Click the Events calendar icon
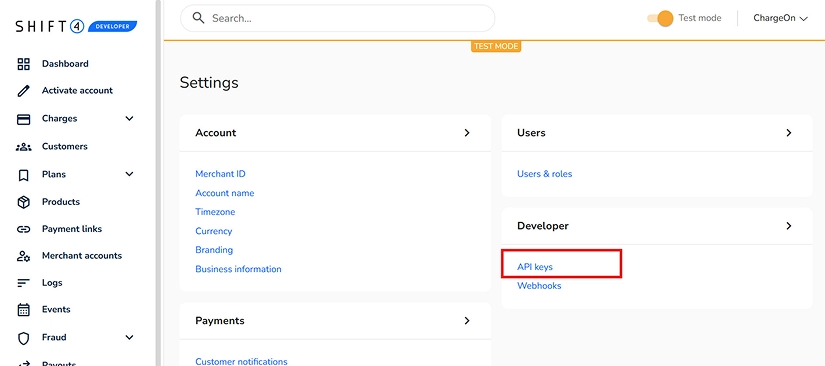Image resolution: width=825 pixels, height=366 pixels. tap(24, 310)
